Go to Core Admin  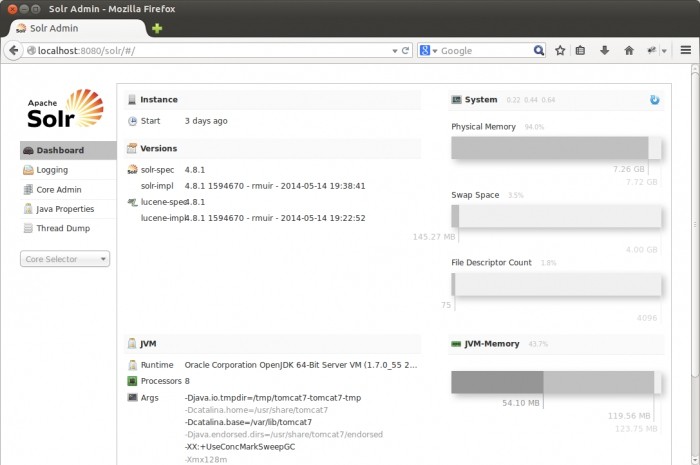(x=68, y=190)
